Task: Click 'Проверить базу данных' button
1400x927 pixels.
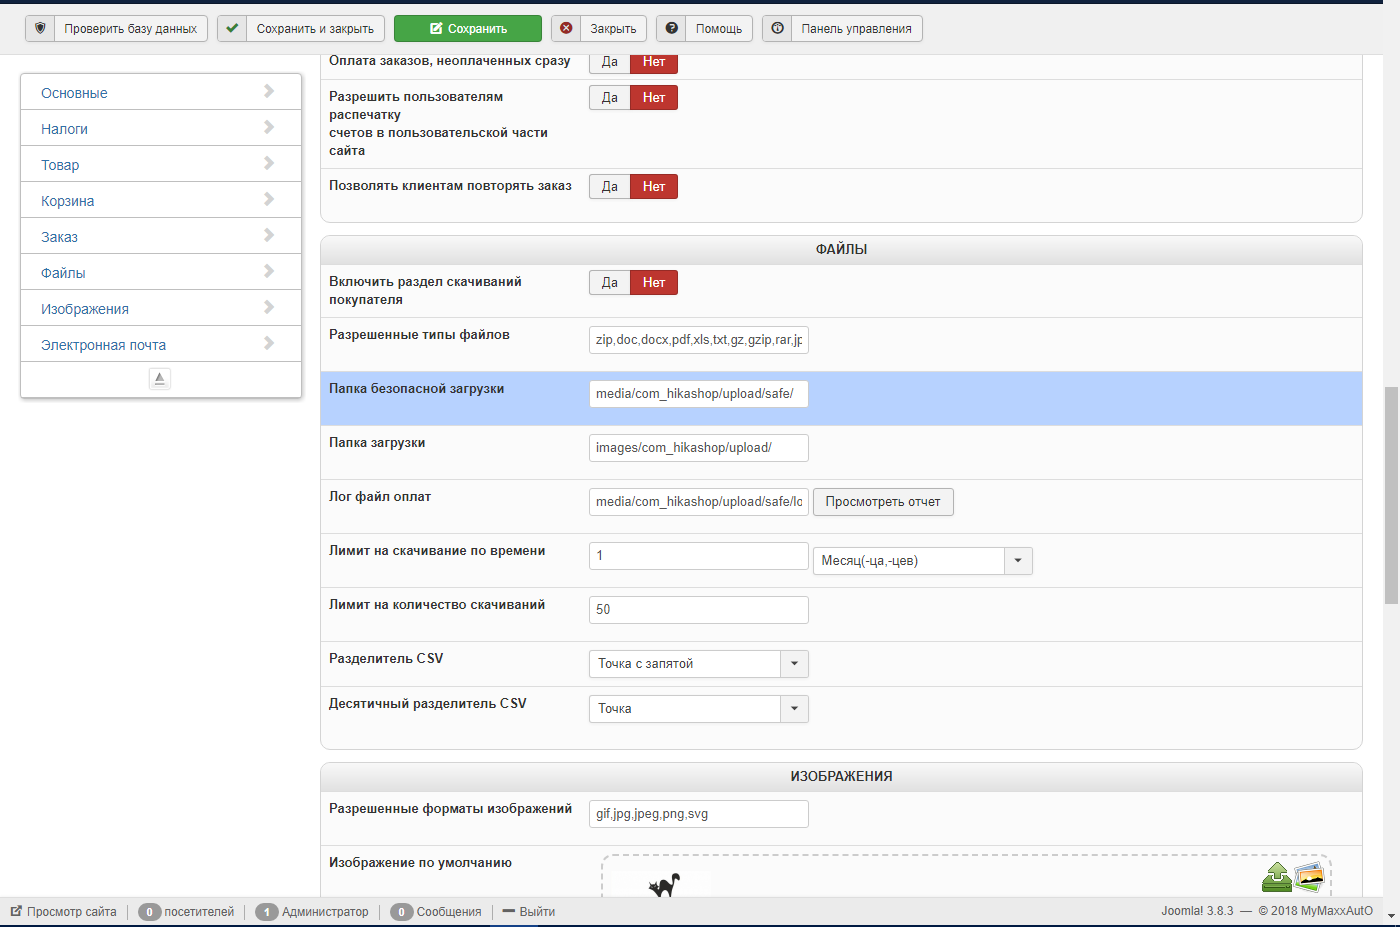Action: [x=116, y=28]
